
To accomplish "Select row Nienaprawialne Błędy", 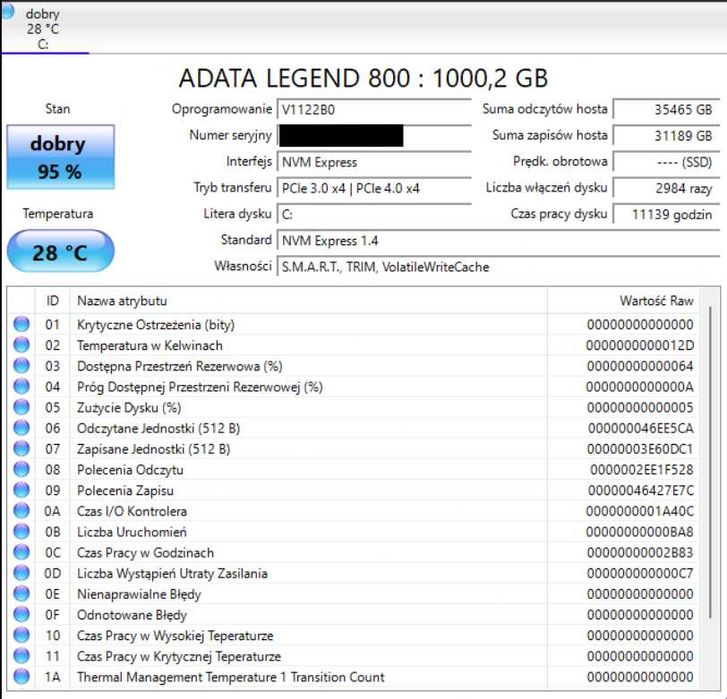I will tap(353, 594).
